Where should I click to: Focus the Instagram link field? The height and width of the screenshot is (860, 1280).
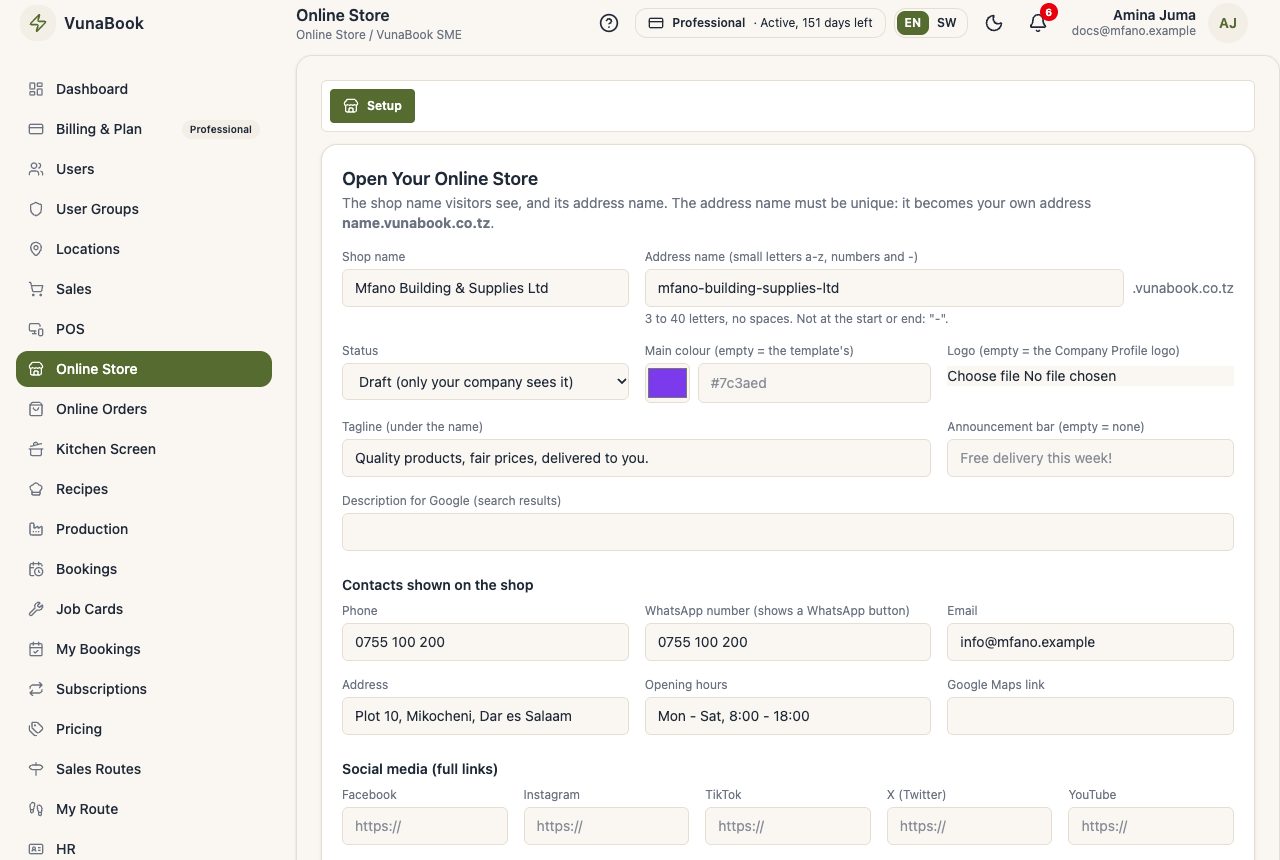pos(606,826)
